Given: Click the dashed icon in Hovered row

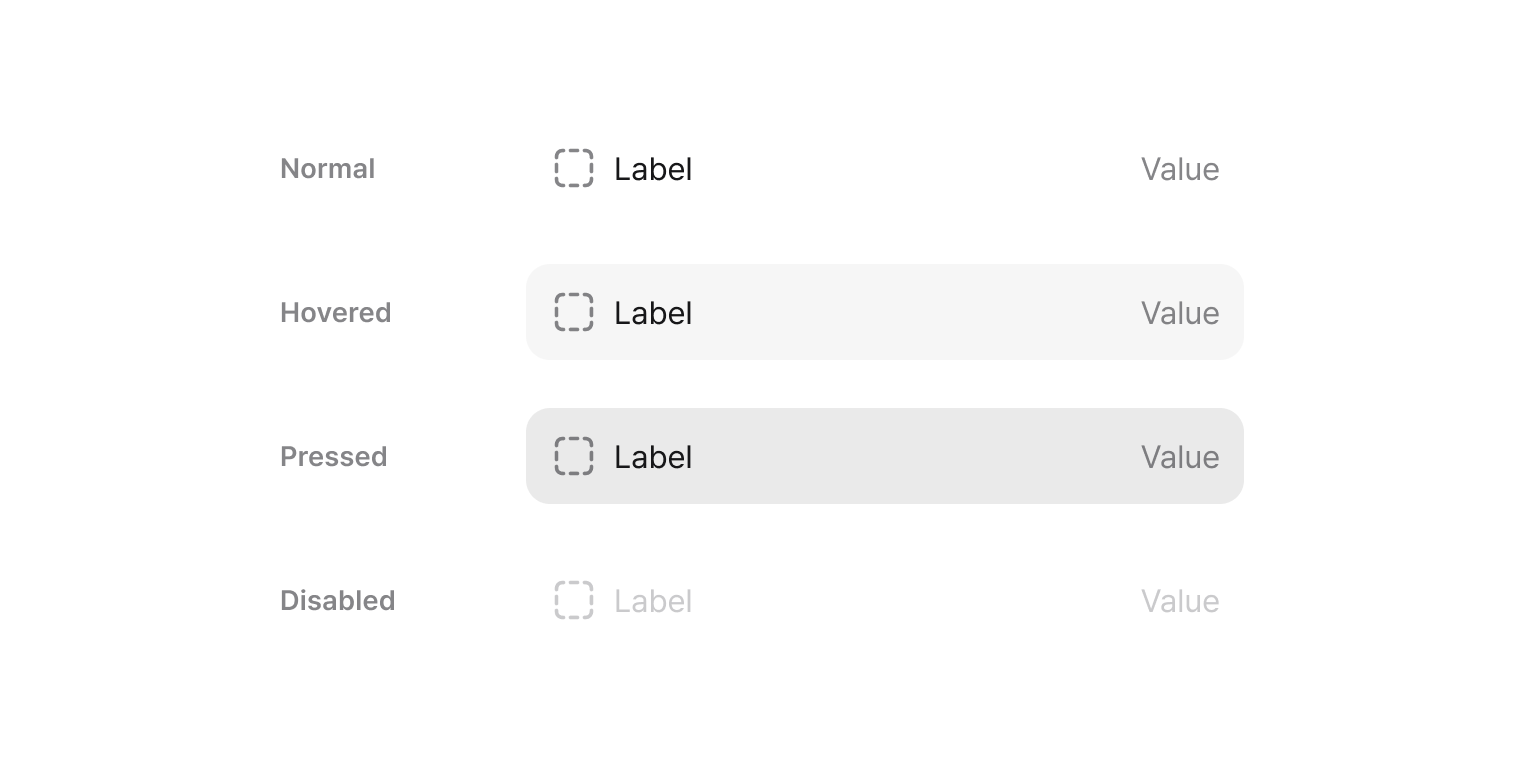Looking at the screenshot, I should (574, 312).
